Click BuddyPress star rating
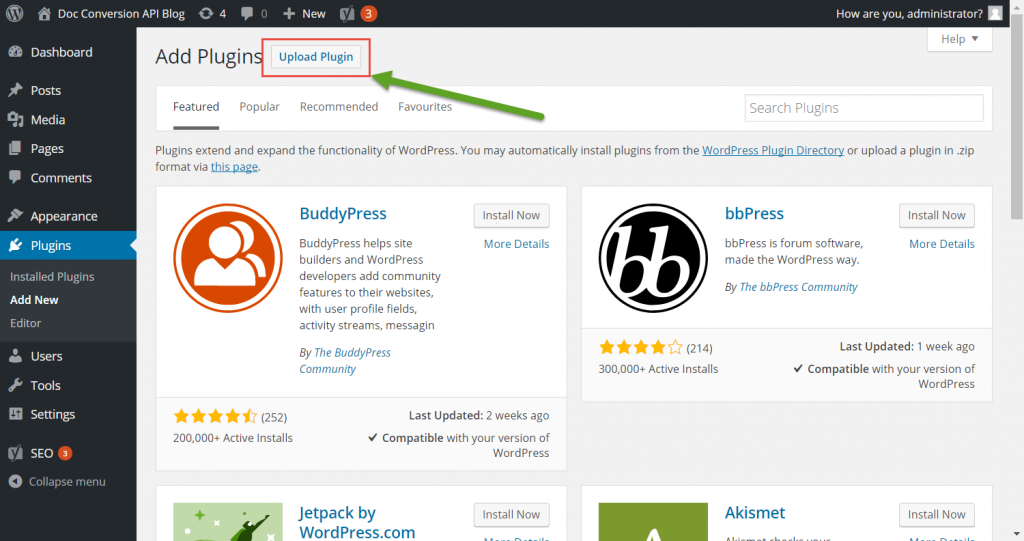 (x=216, y=416)
